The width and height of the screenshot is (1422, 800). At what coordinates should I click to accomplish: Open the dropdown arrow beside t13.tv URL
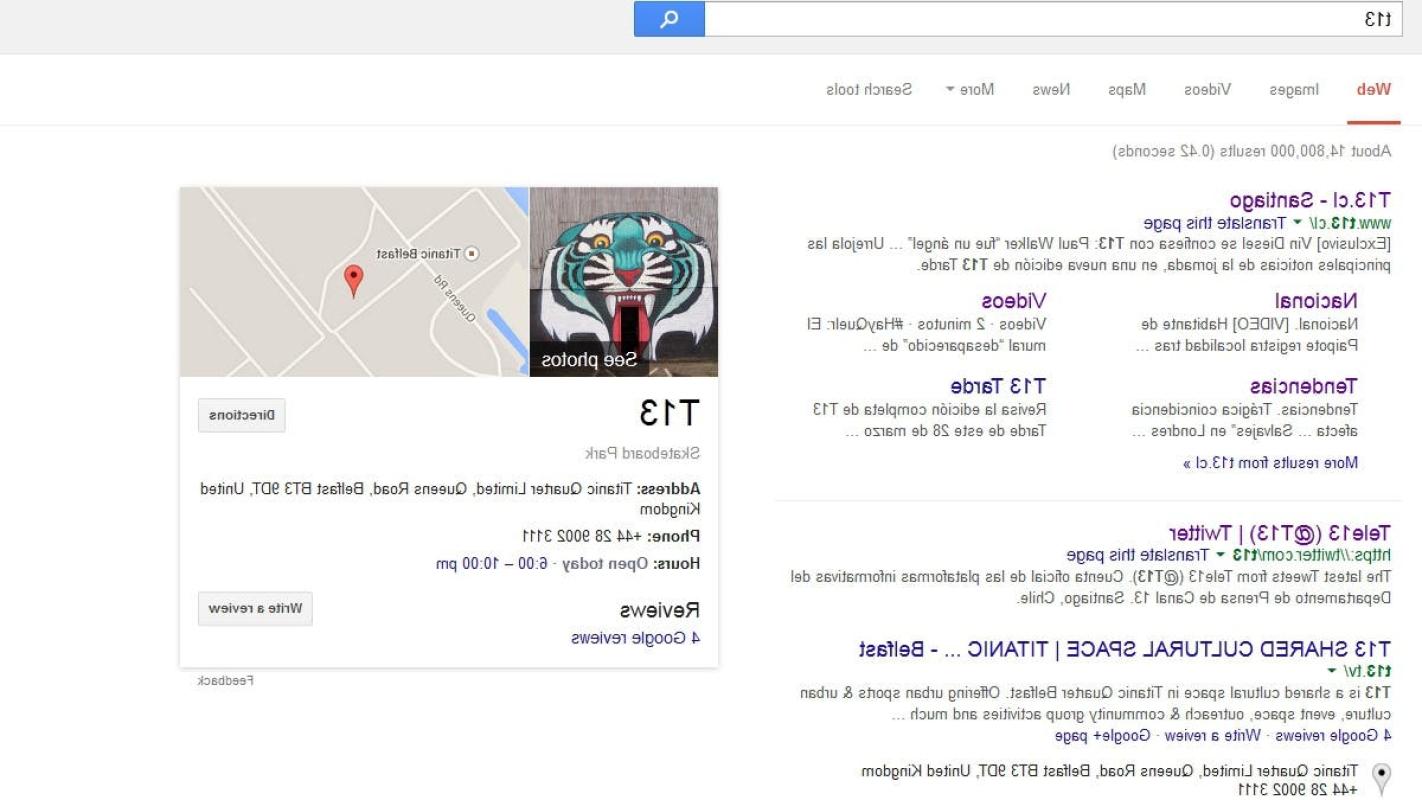click(x=1331, y=671)
